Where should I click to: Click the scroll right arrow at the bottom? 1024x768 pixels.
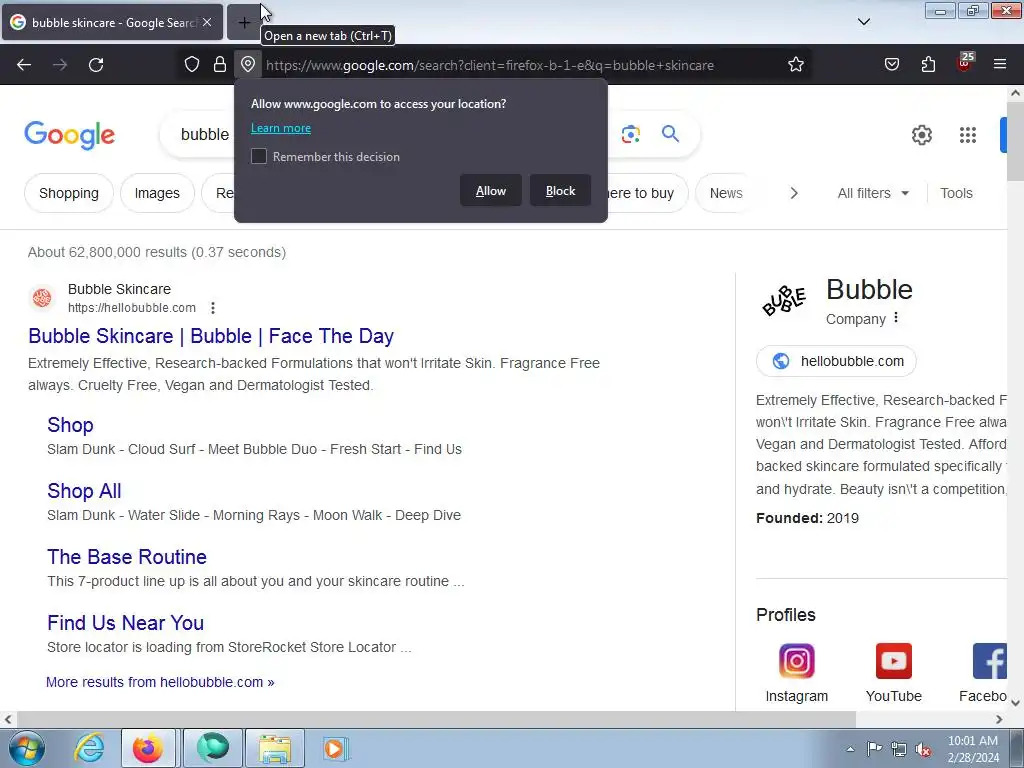click(999, 719)
